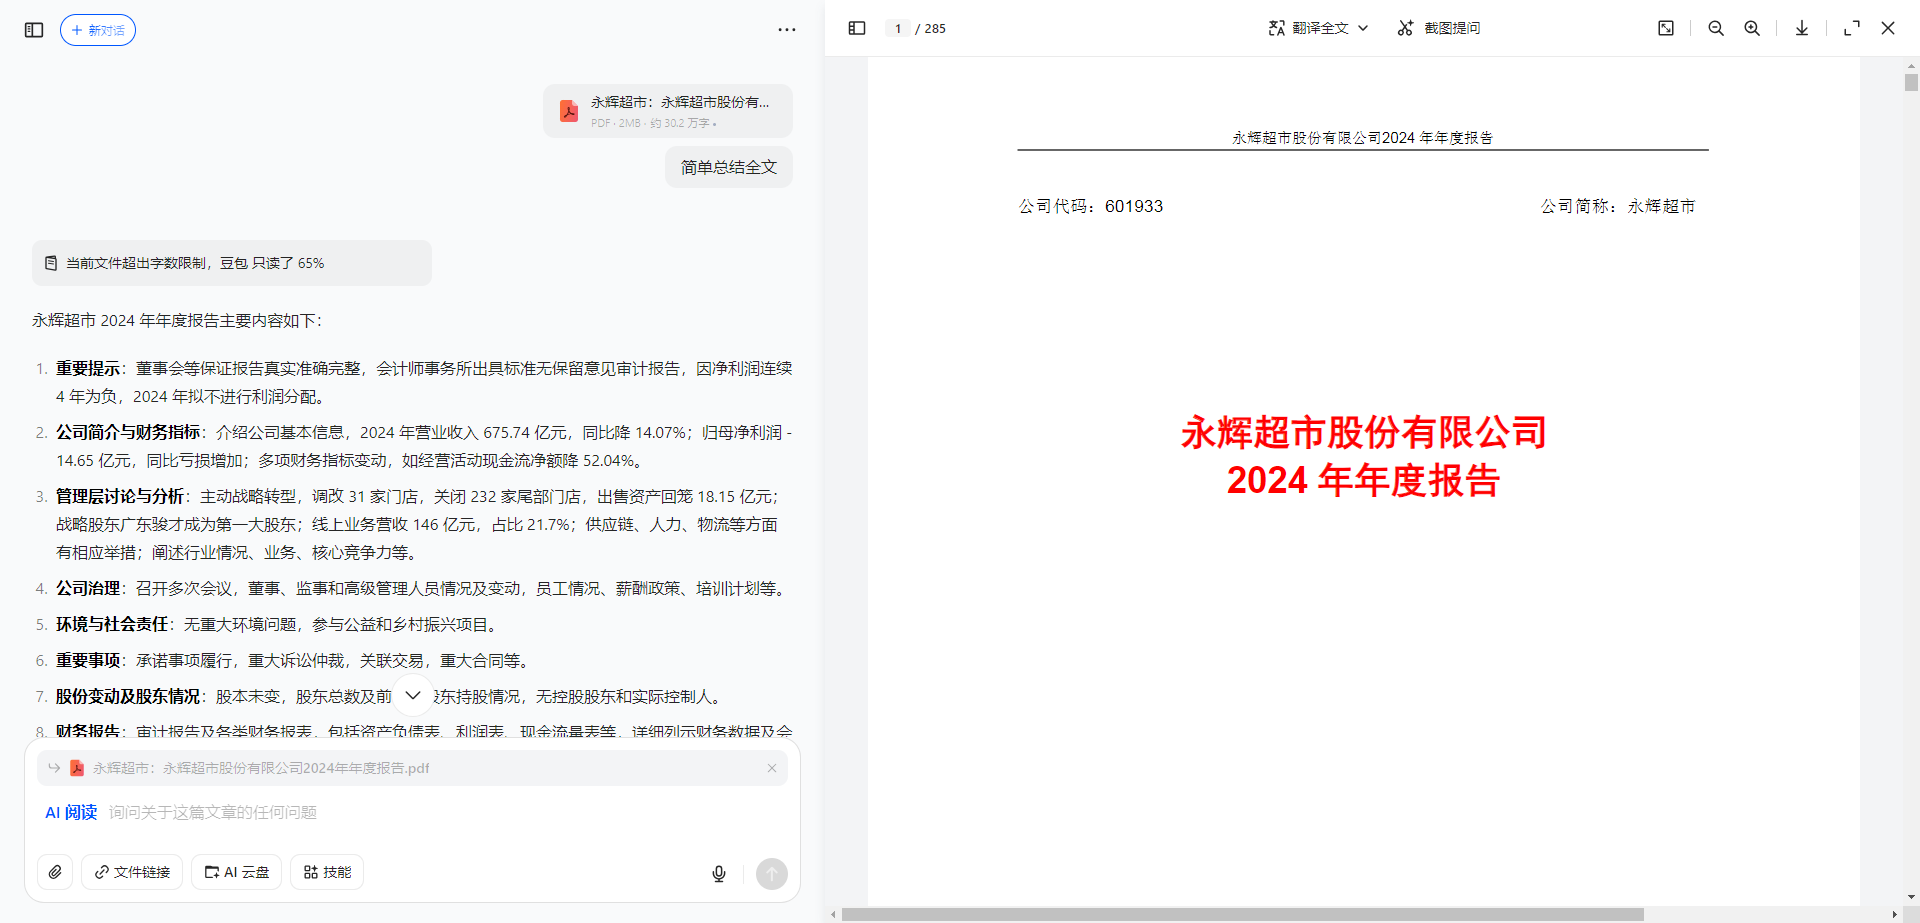Image resolution: width=1920 pixels, height=923 pixels.
Task: Click the PDF file icon in the reference chip
Action: click(x=77, y=768)
